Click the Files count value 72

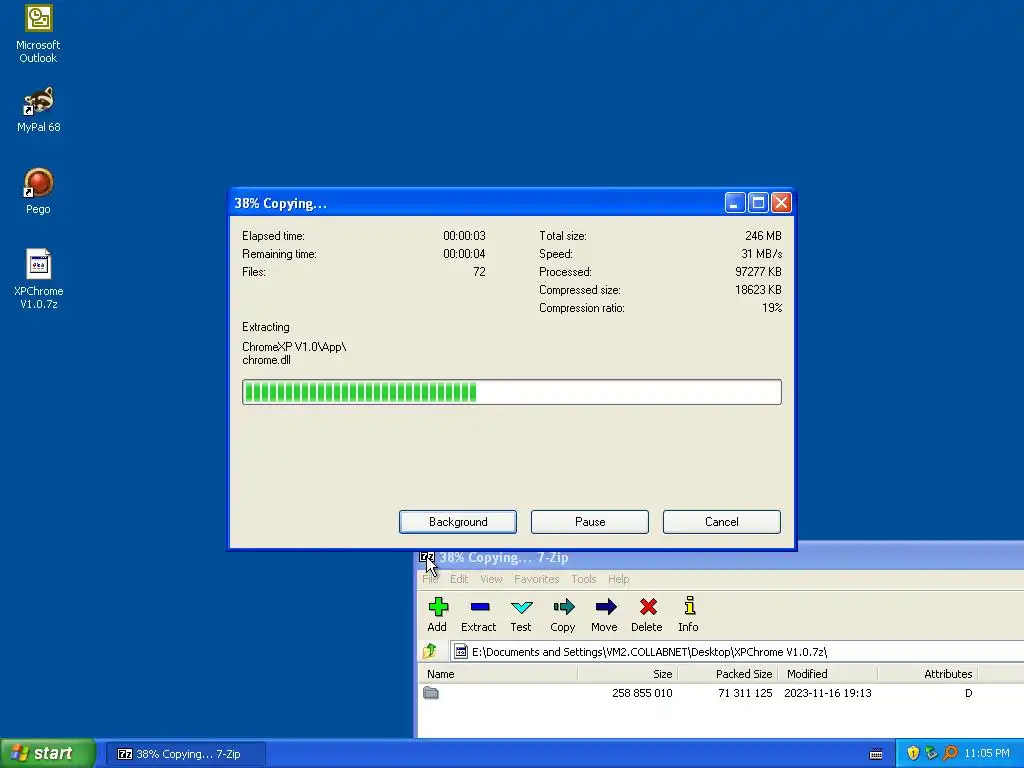pyautogui.click(x=479, y=272)
